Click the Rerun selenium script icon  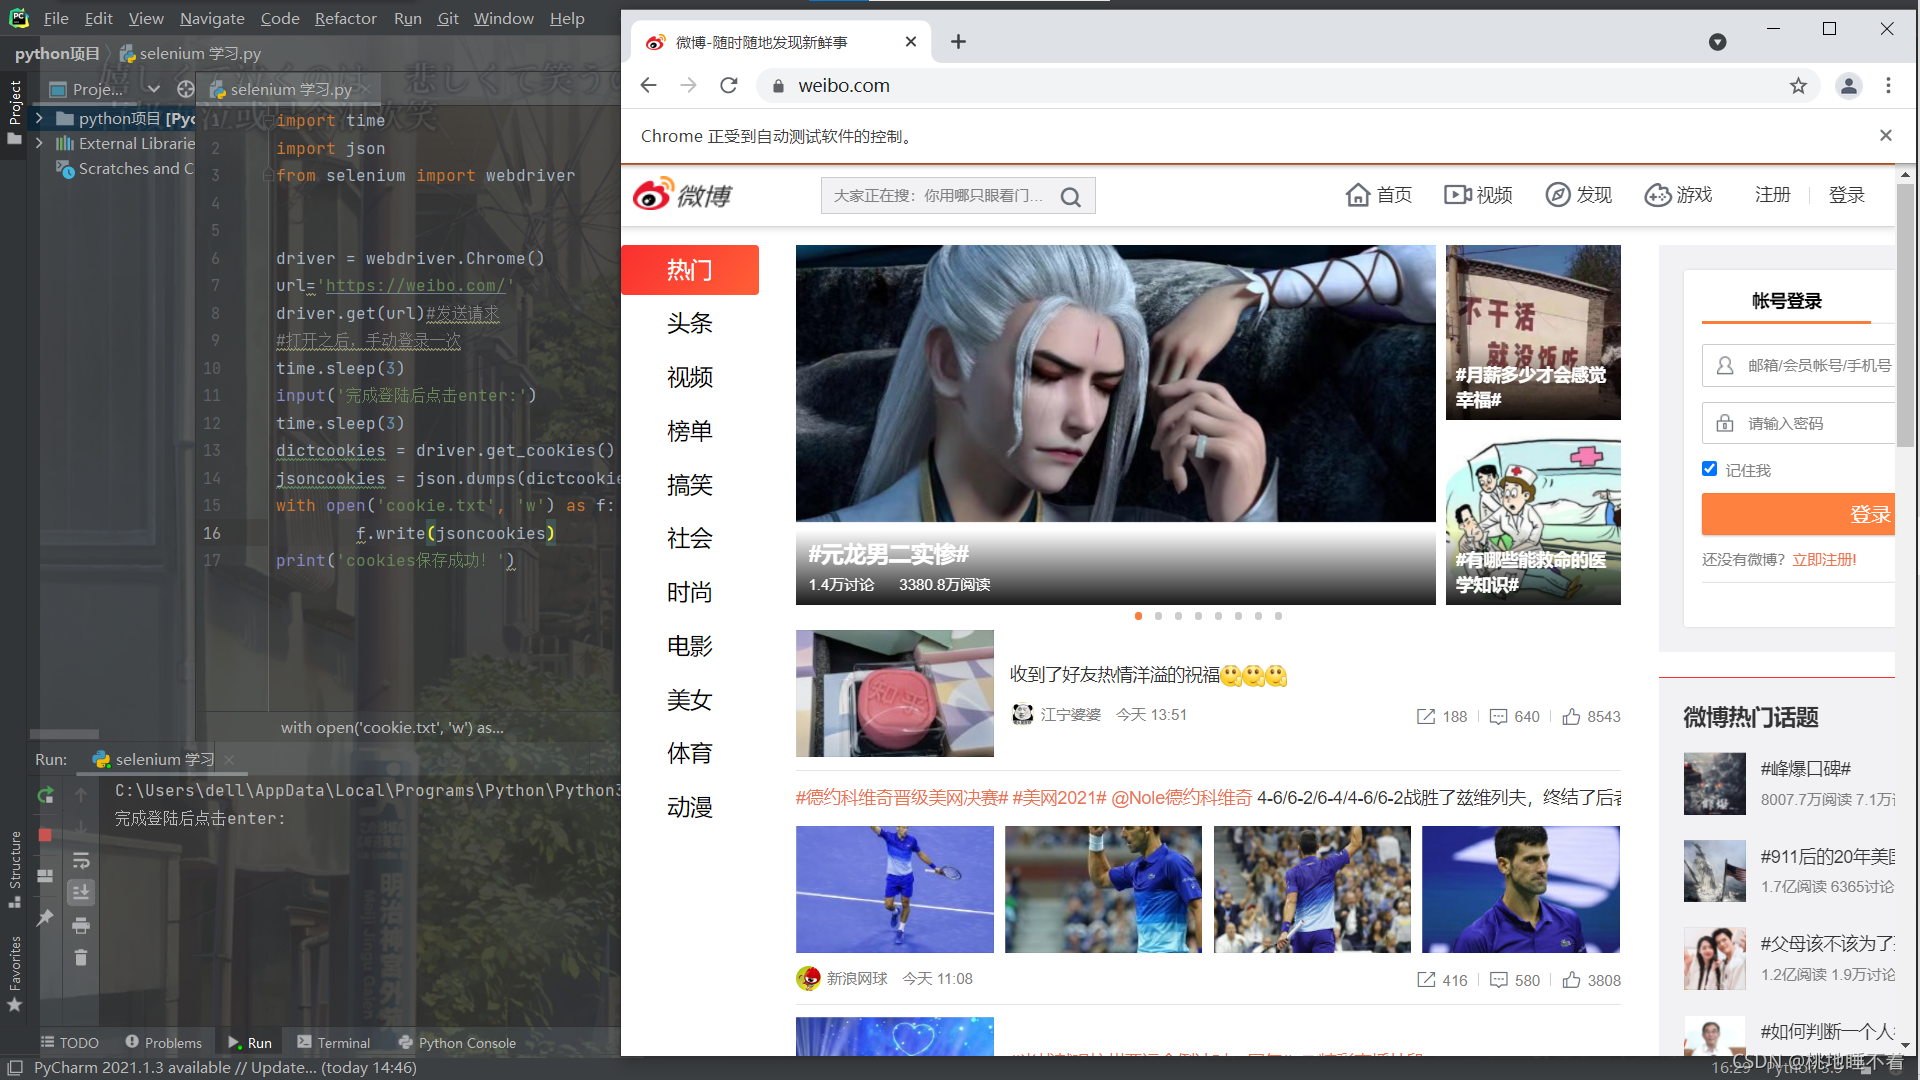tap(45, 795)
